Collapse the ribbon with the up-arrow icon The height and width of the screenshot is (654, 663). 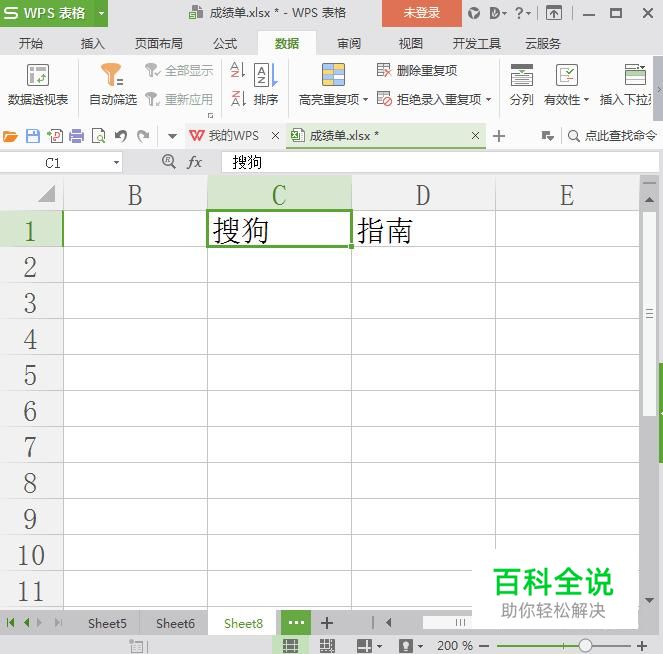pyautogui.click(x=554, y=14)
